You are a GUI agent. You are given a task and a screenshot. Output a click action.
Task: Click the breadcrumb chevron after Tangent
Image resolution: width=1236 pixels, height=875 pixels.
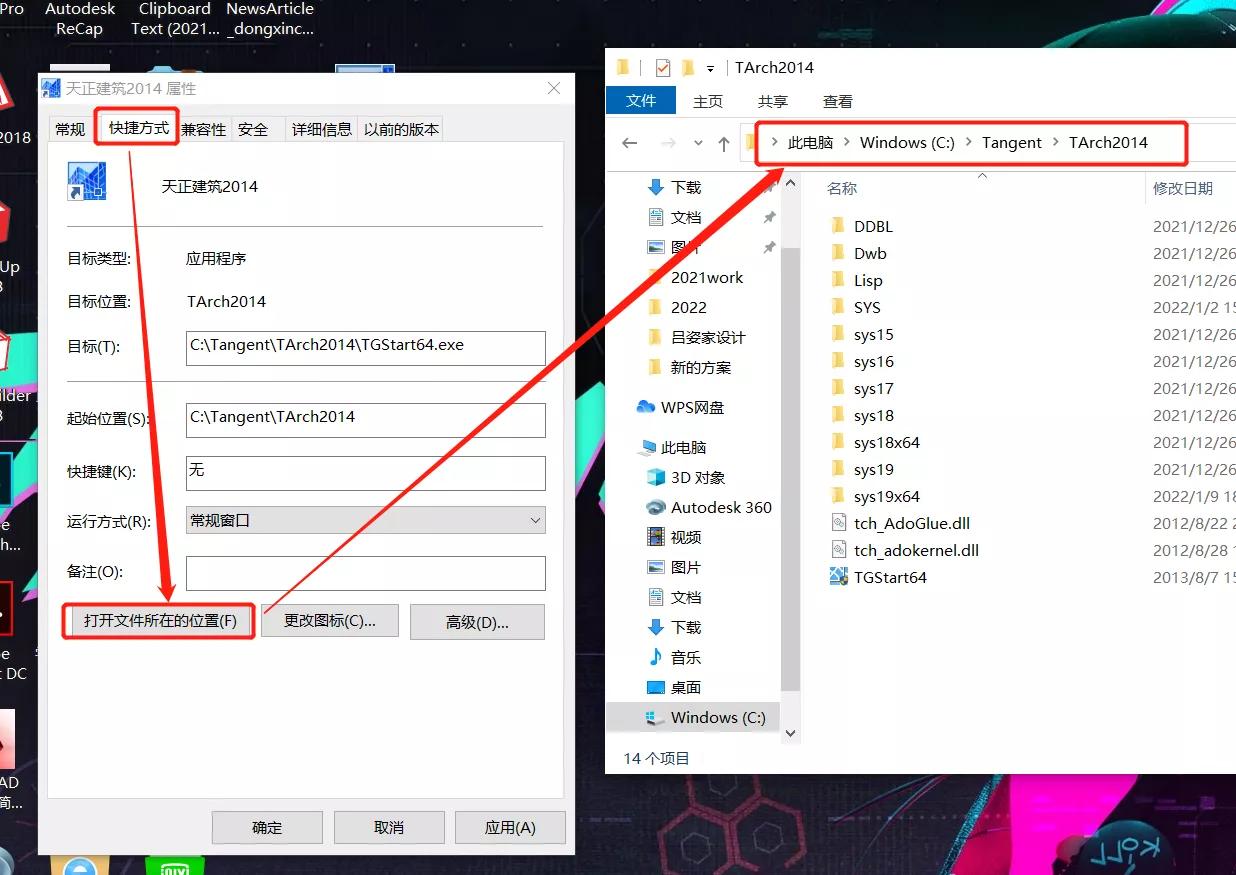coord(1055,143)
